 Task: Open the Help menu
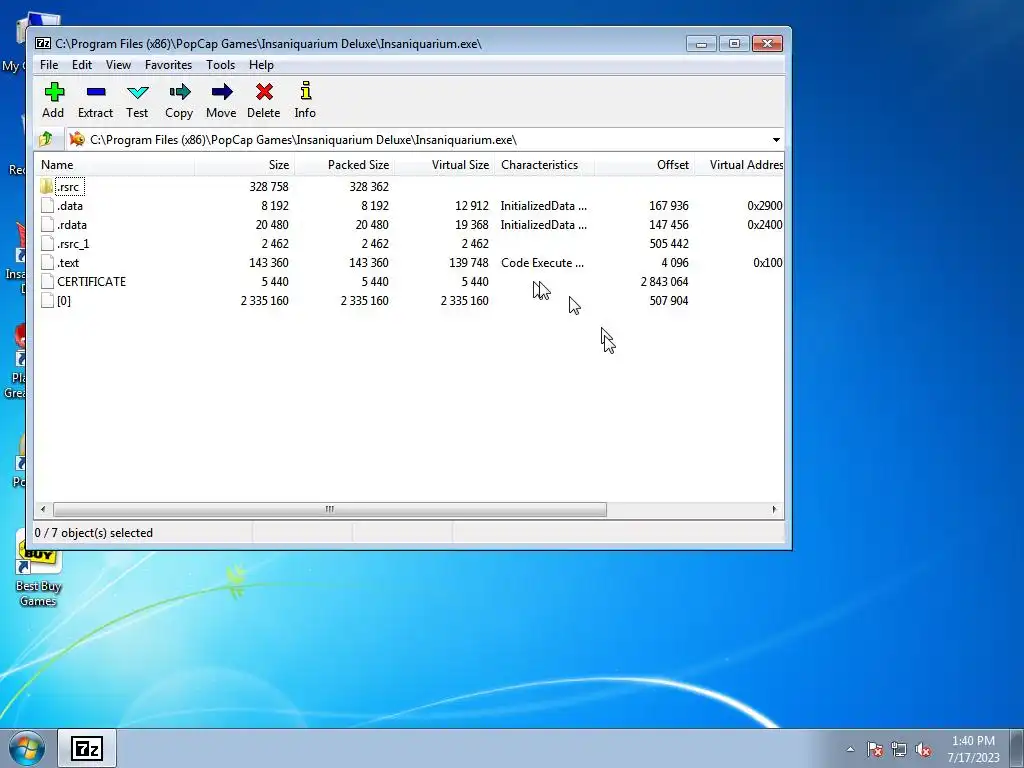click(261, 65)
